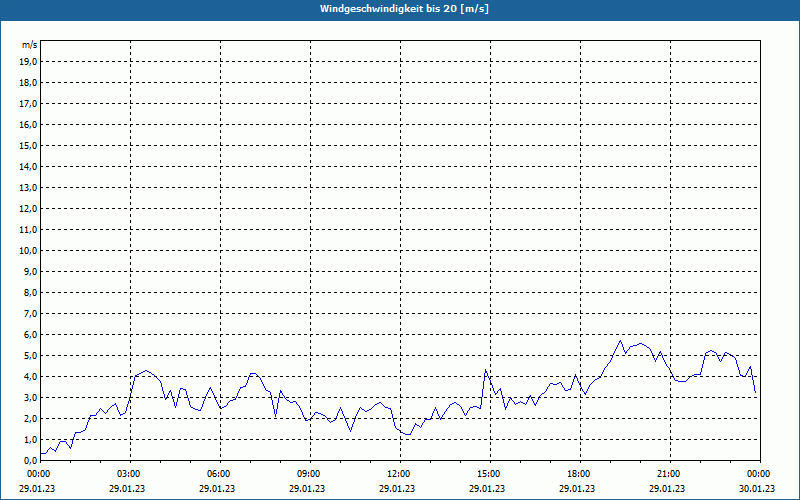Select the 7,0 y-axis label
Image resolution: width=800 pixels, height=500 pixels.
[x=30, y=313]
